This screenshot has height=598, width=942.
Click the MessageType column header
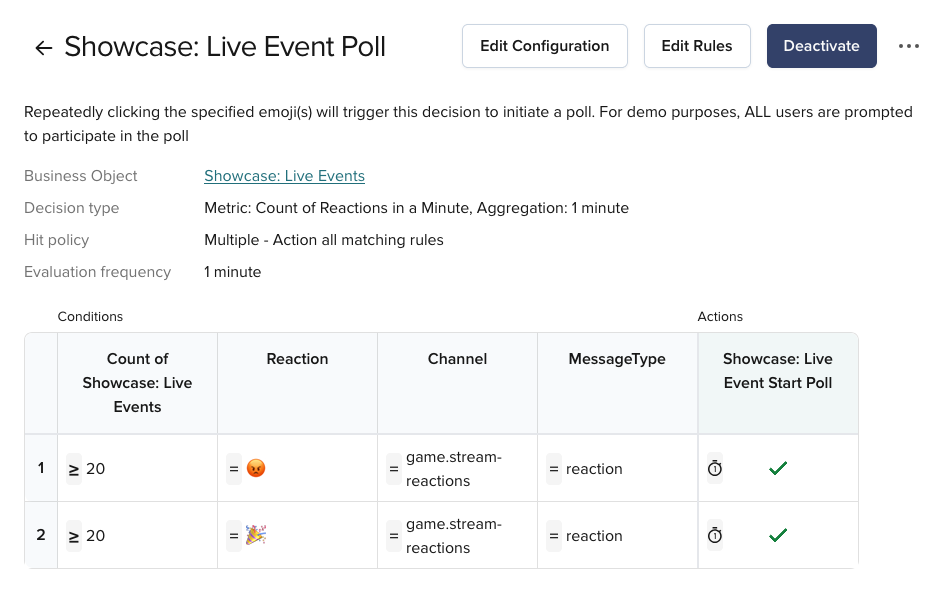click(617, 359)
